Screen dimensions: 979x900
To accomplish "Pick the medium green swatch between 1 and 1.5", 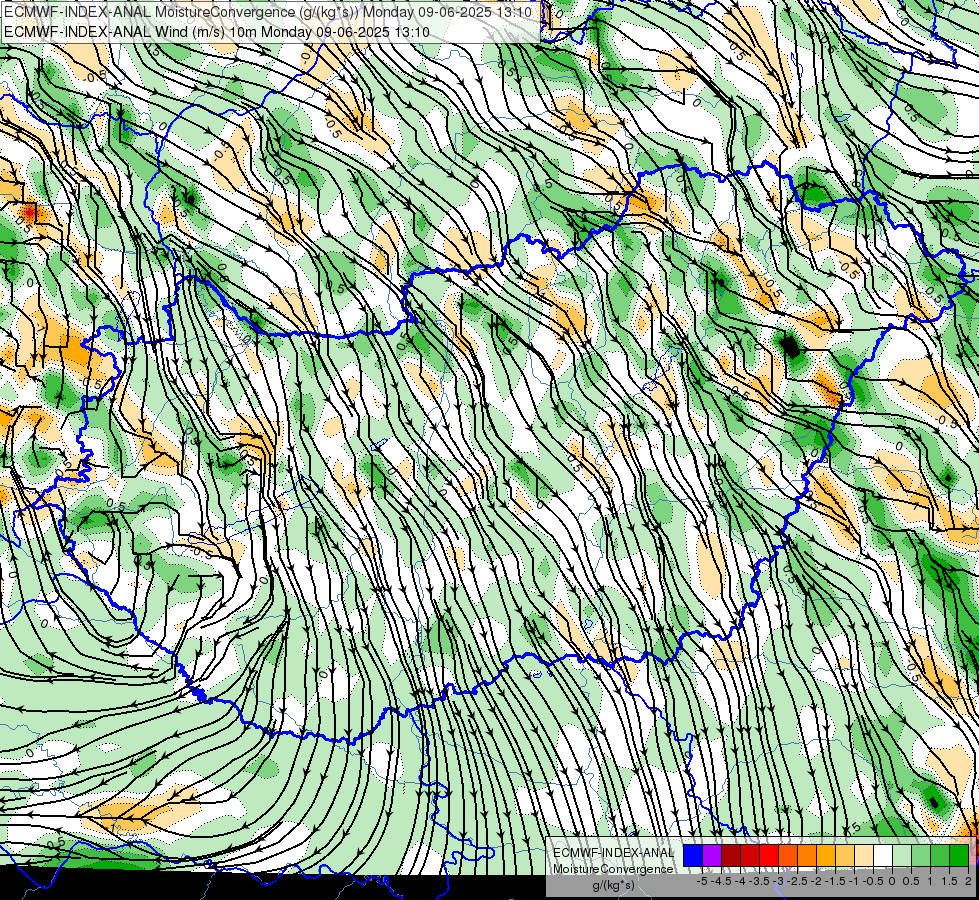I will click(x=940, y=856).
